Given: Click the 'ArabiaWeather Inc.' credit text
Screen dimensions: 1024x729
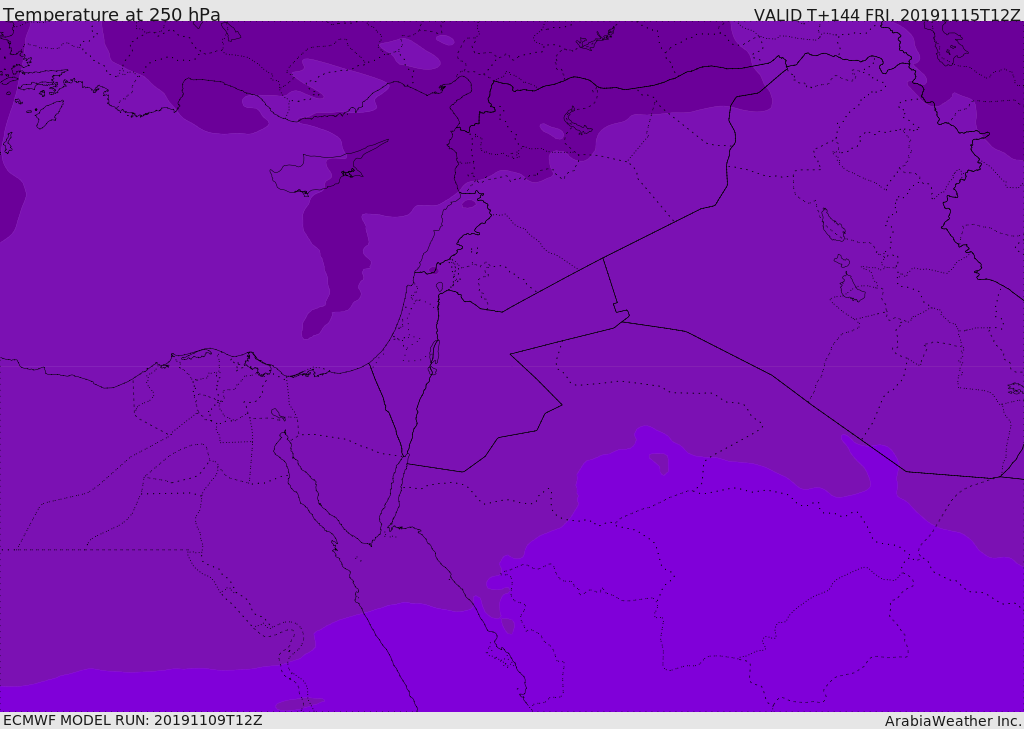Looking at the screenshot, I should (953, 721).
